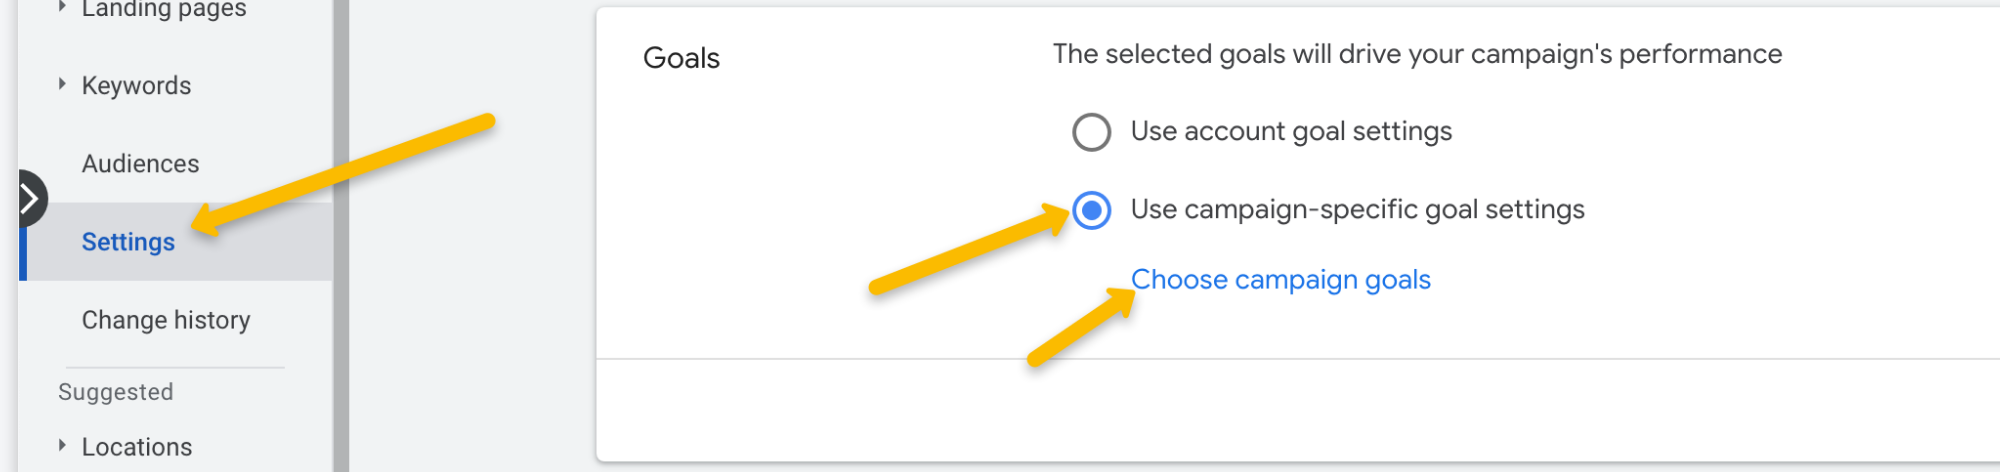Open the Locations sidebar item
The width and height of the screenshot is (2000, 472).
(x=137, y=447)
